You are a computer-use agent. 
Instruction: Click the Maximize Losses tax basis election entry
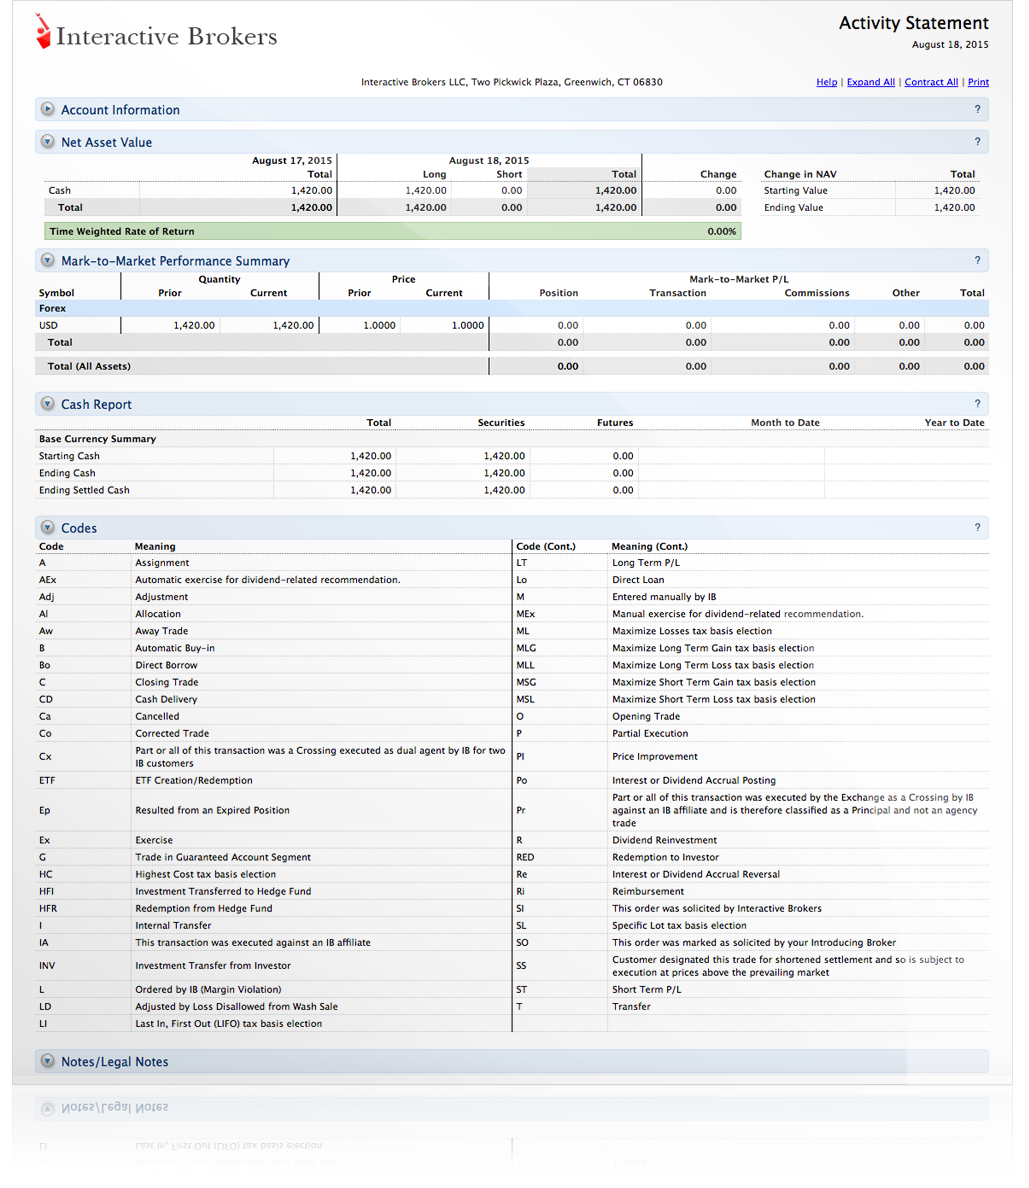pos(692,631)
